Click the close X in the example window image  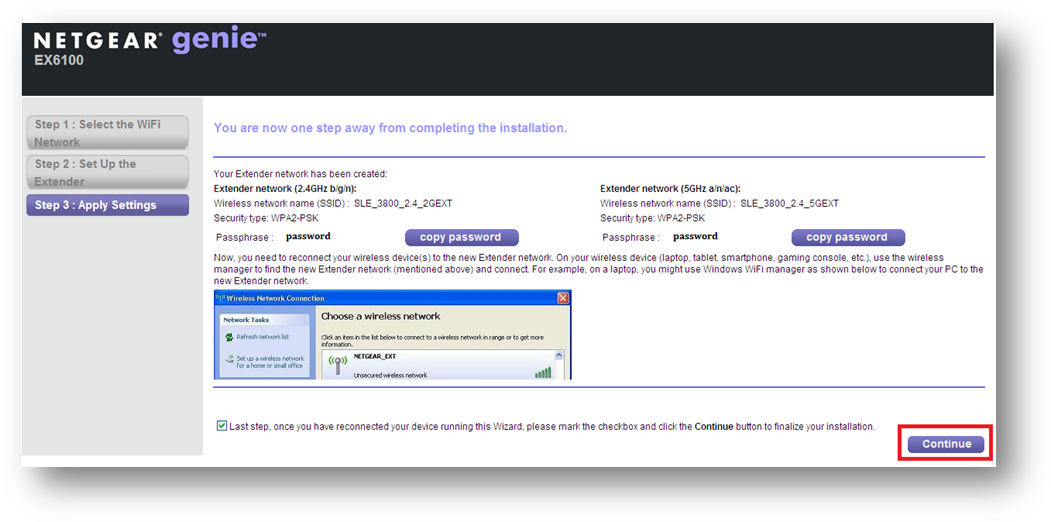(563, 298)
